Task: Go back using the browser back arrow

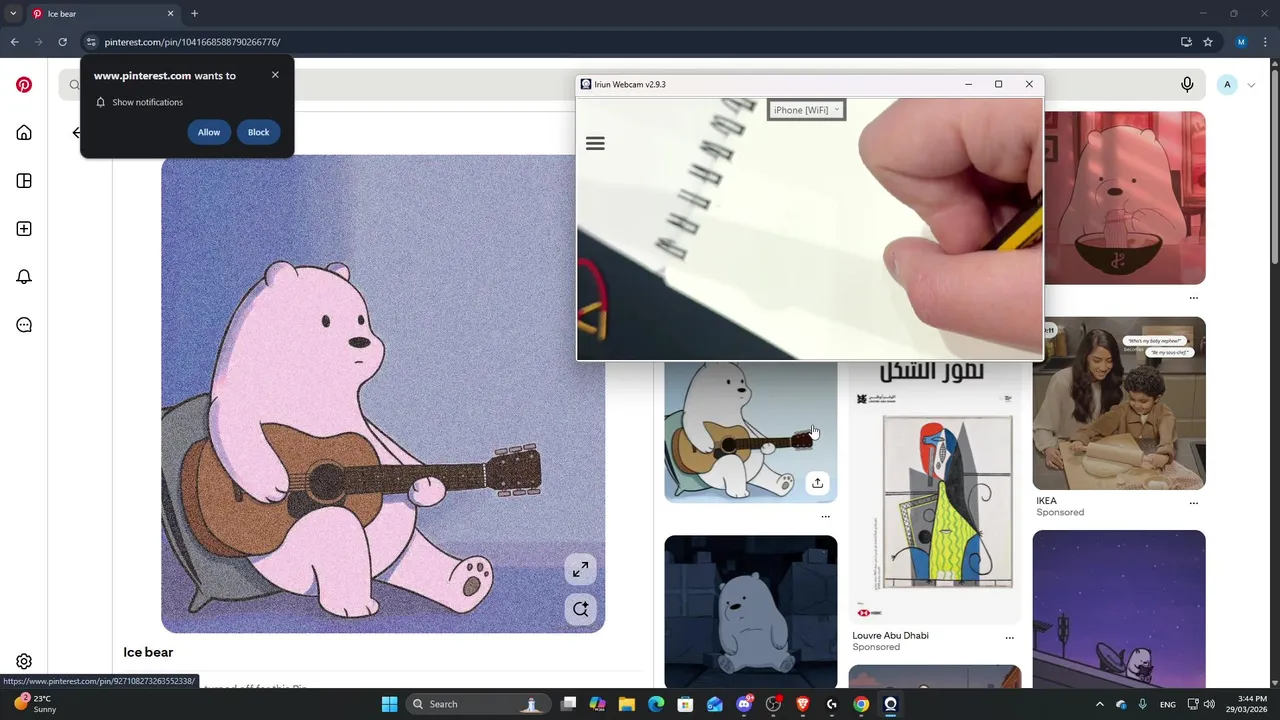Action: [x=14, y=42]
